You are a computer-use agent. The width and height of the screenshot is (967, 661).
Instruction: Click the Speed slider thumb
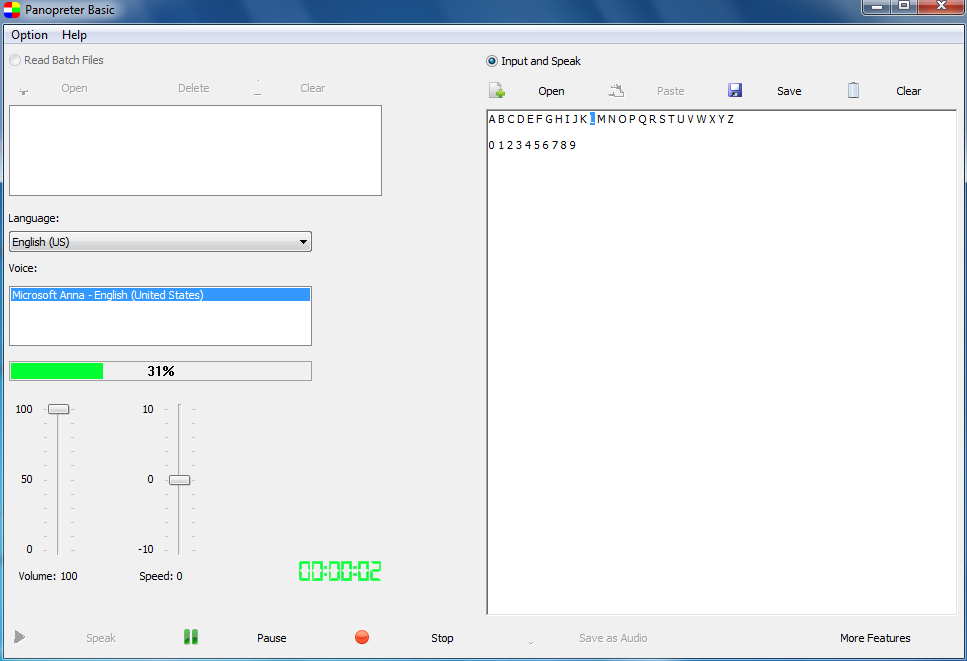(179, 480)
